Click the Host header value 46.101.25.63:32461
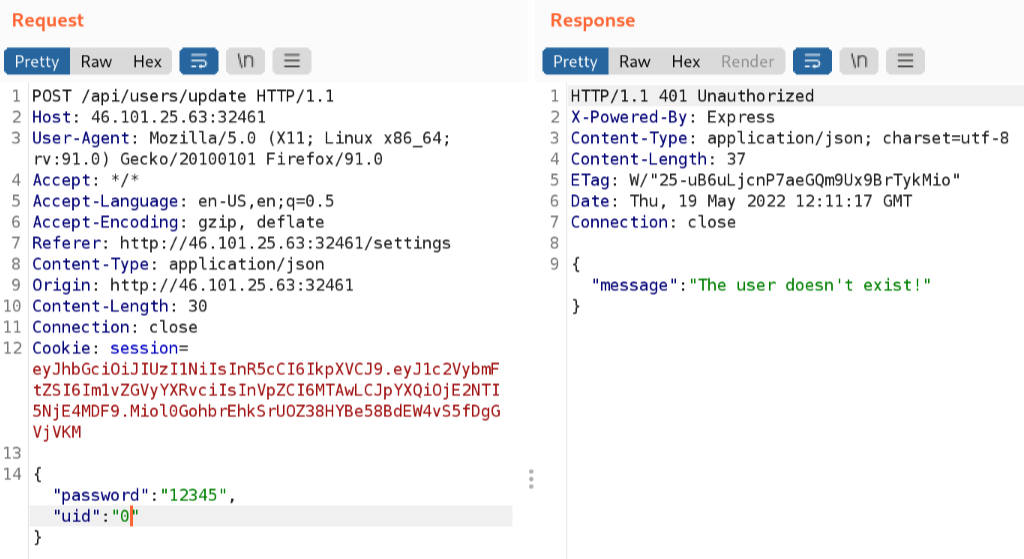This screenshot has width=1024, height=559. (178, 117)
